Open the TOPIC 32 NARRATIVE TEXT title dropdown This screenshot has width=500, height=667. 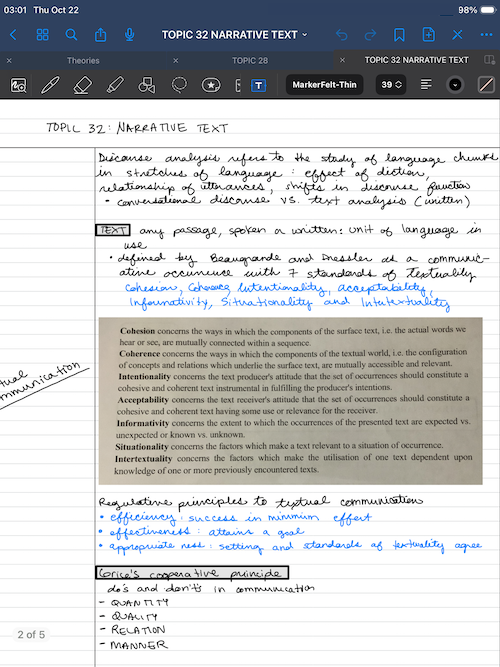pyautogui.click(x=234, y=34)
